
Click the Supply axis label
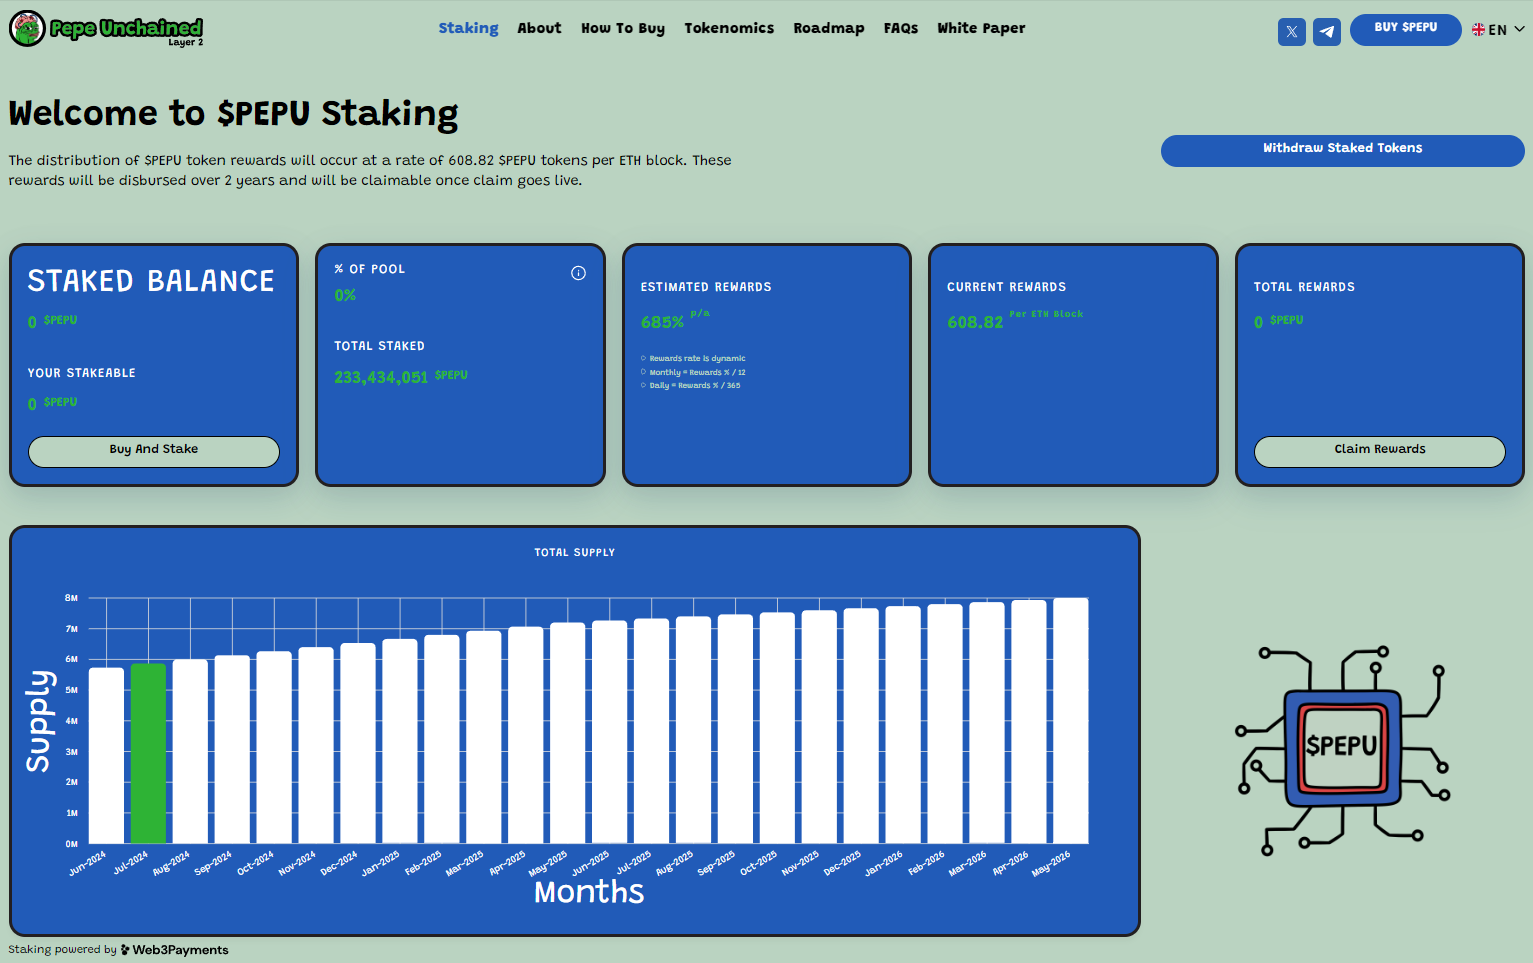[38, 721]
